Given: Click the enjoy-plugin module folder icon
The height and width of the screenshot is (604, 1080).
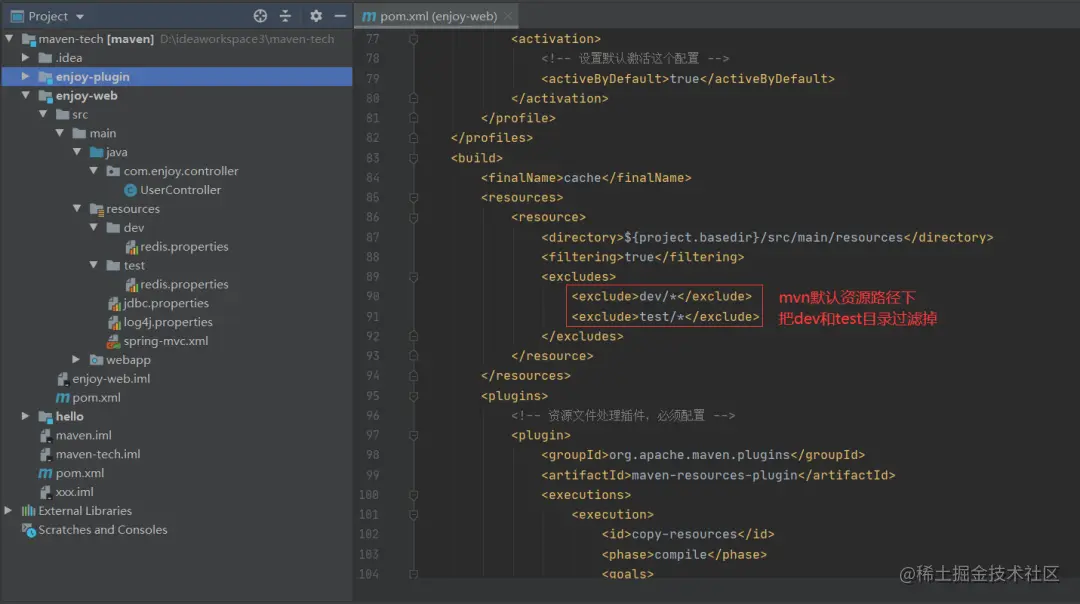Looking at the screenshot, I should 45,77.
